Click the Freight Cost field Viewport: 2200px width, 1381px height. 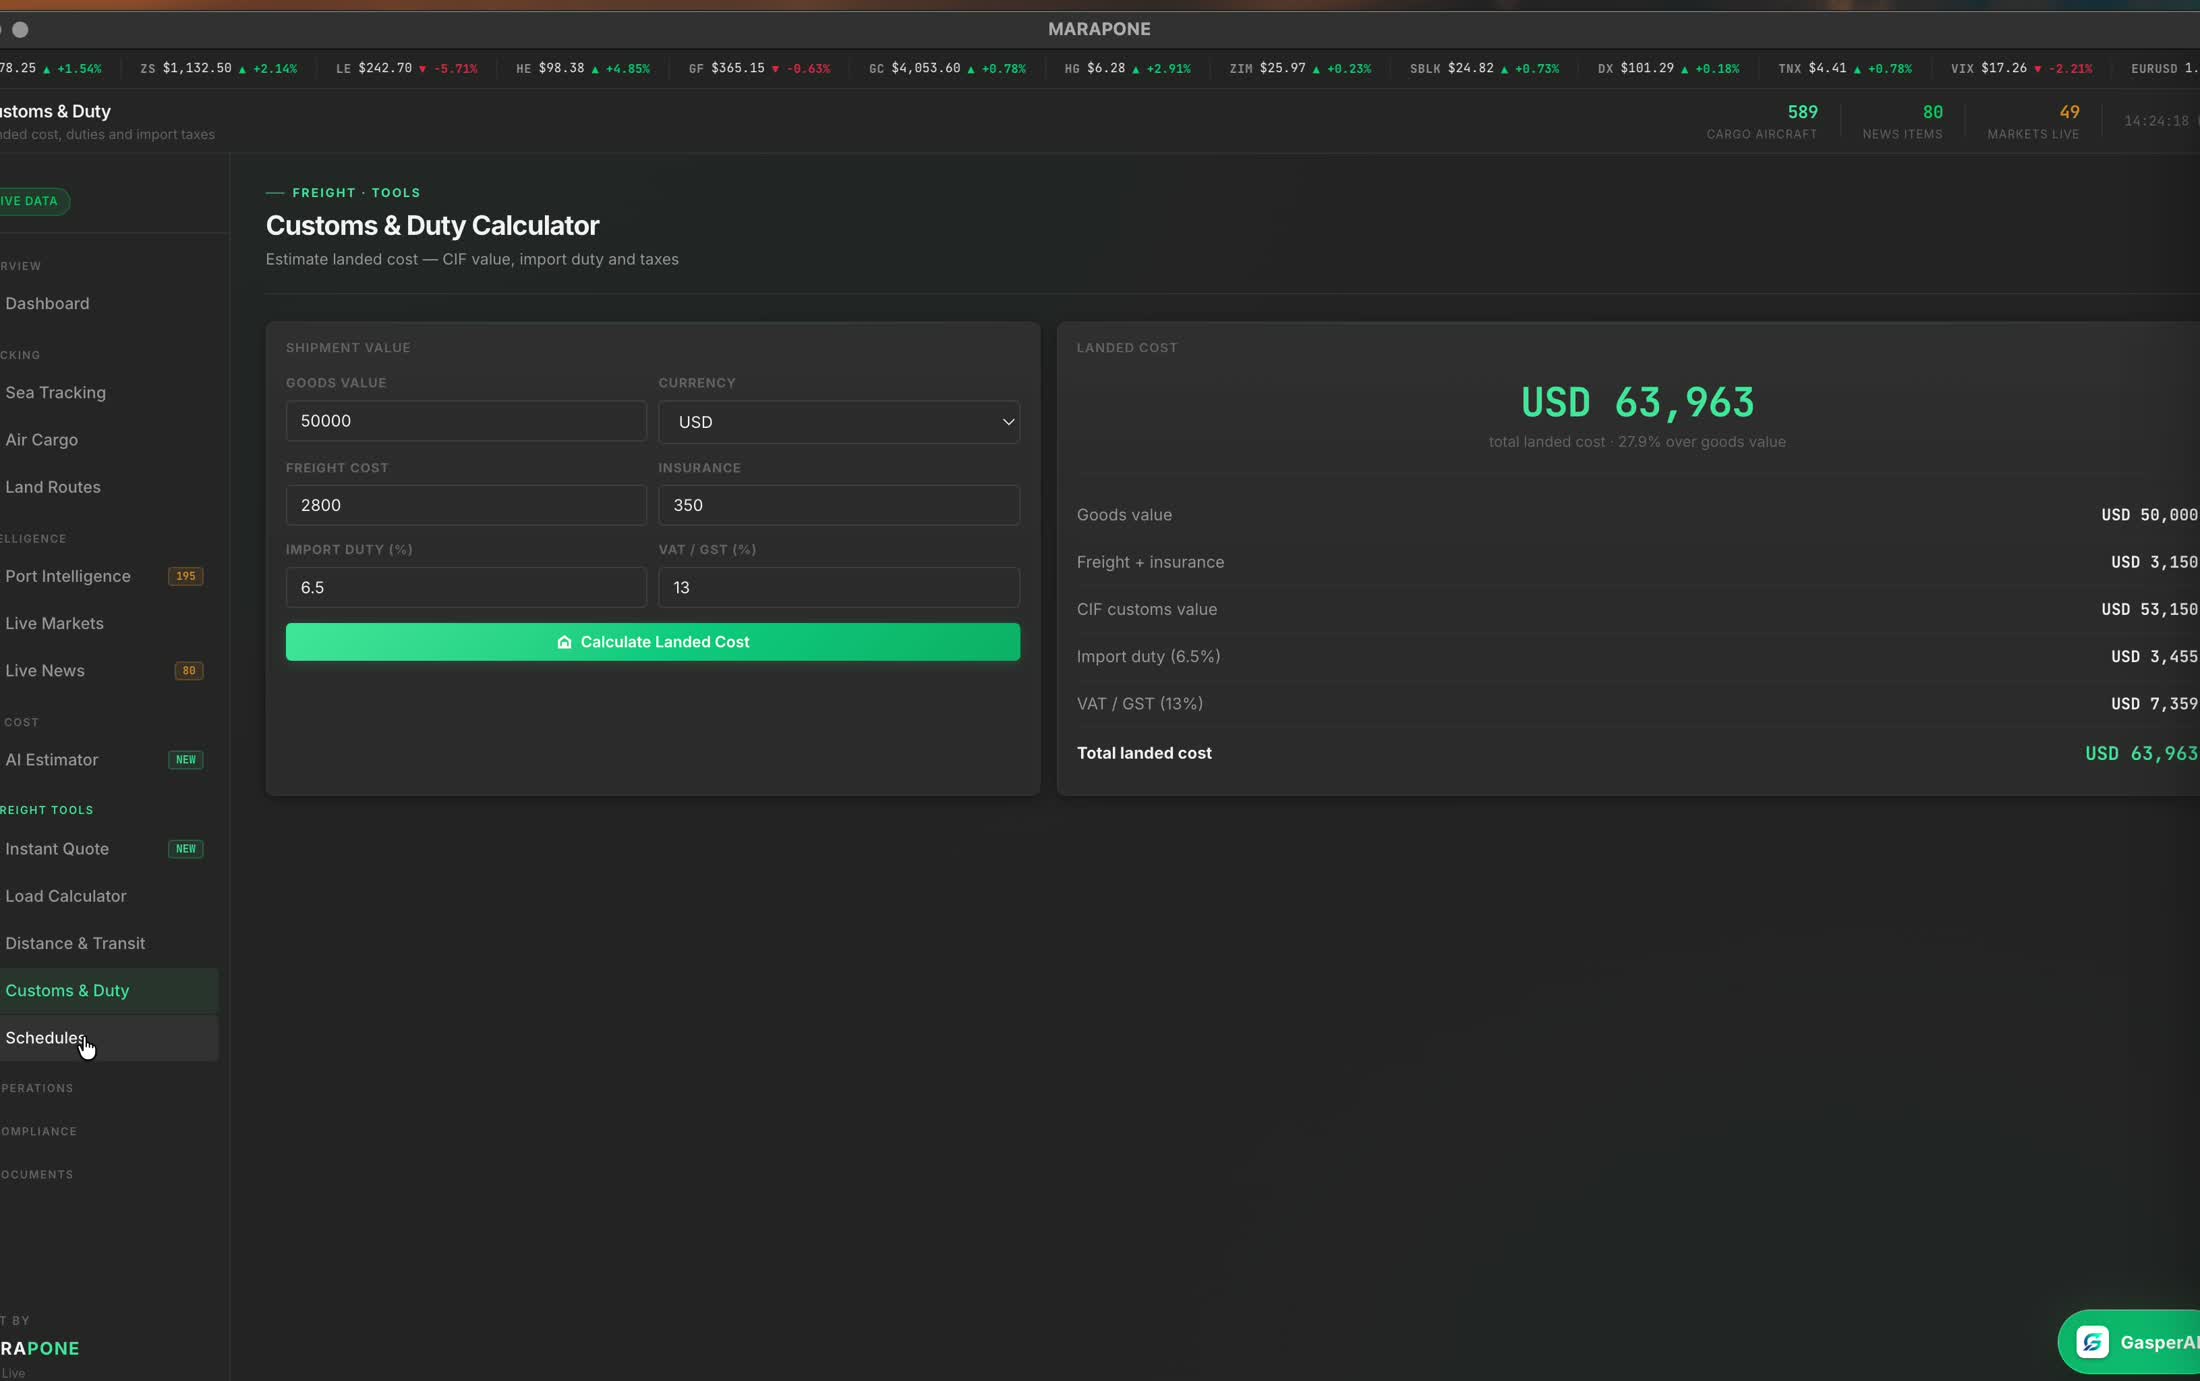466,505
